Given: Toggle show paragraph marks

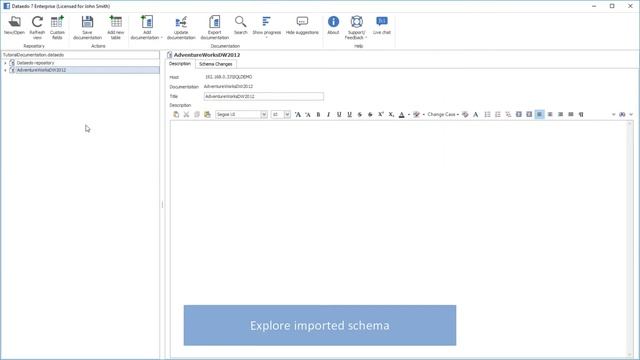Looking at the screenshot, I should pyautogui.click(x=581, y=115).
